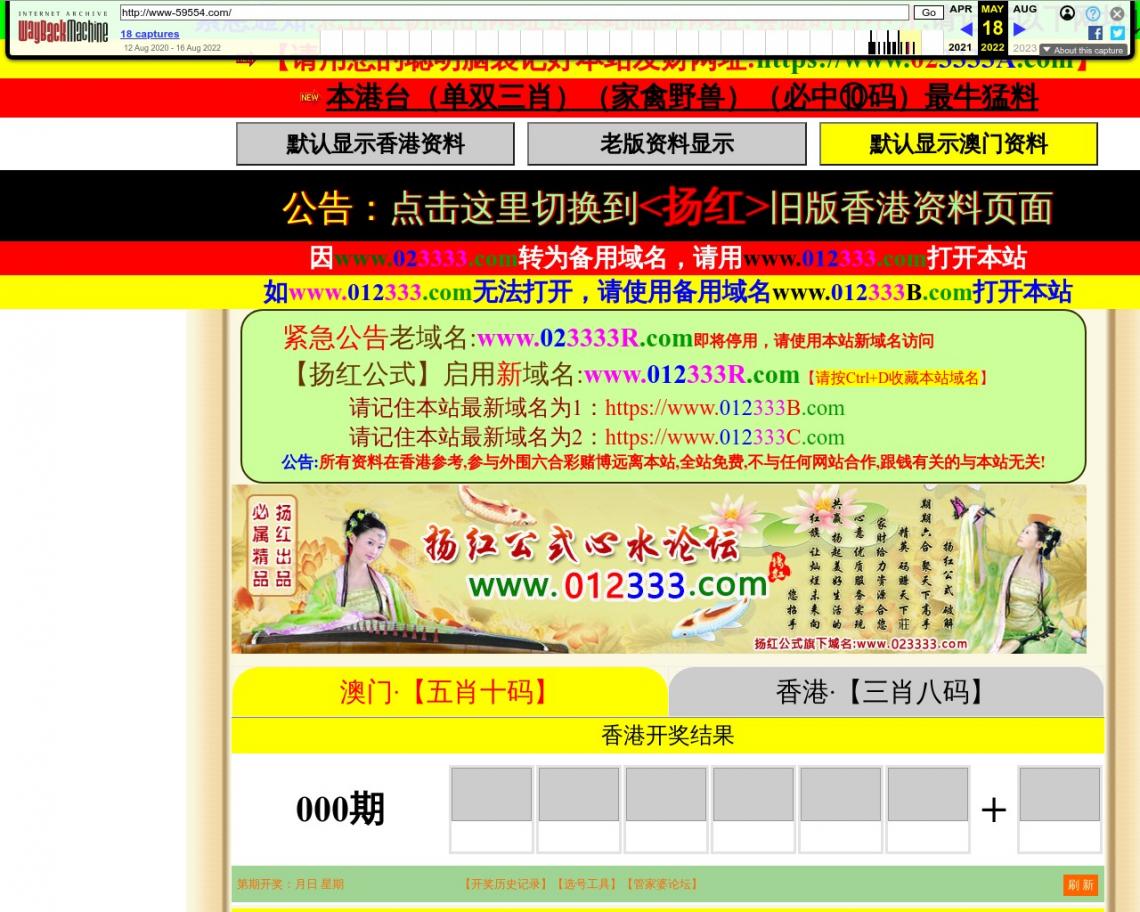Screen dimensions: 1140x912
Task: Click the red 公告 disclaimer text line
Action: pos(663,462)
